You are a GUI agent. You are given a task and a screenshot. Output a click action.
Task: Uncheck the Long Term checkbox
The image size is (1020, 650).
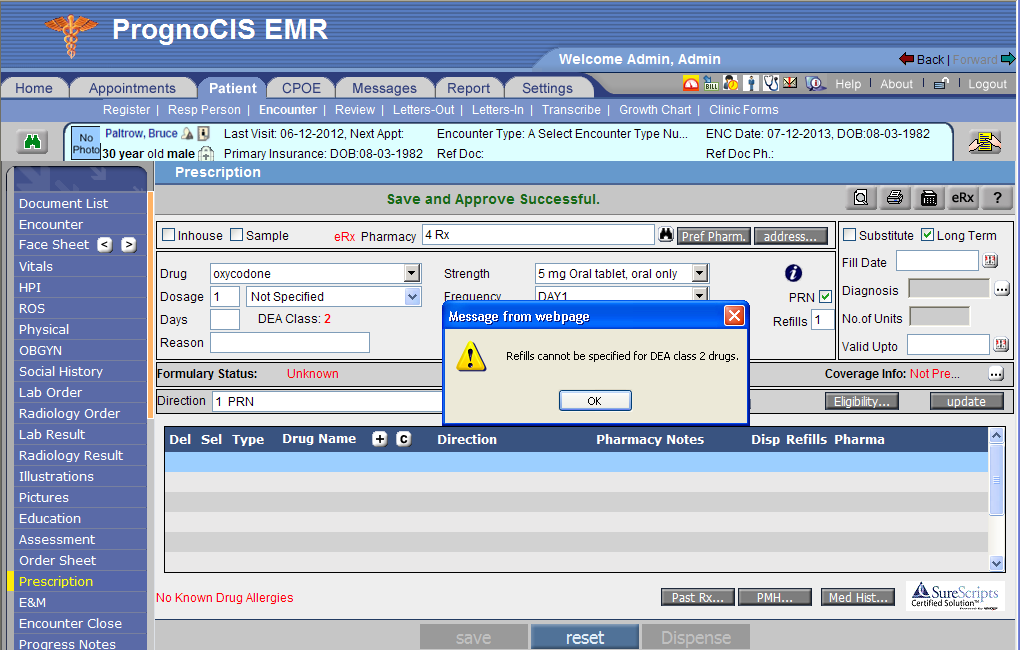(928, 235)
